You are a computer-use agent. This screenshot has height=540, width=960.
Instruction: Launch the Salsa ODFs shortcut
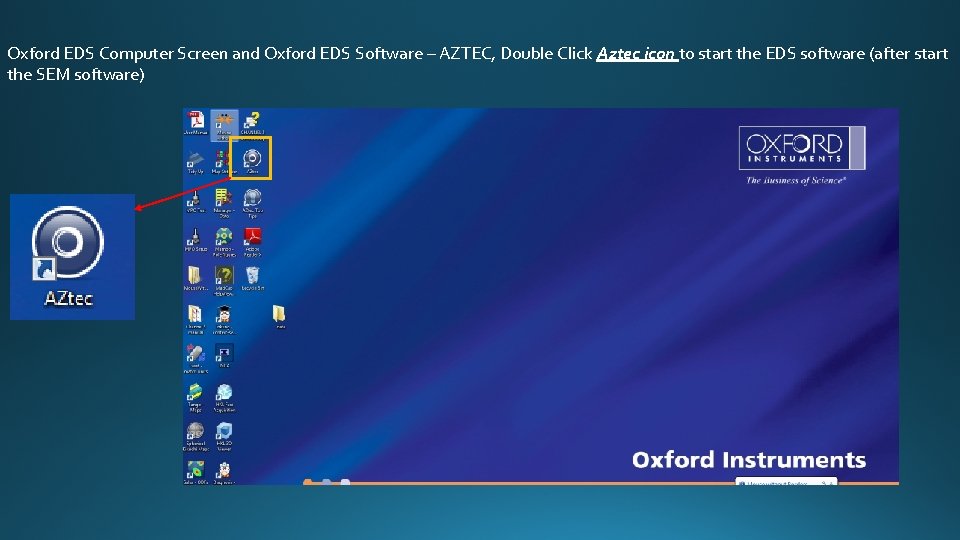(196, 473)
